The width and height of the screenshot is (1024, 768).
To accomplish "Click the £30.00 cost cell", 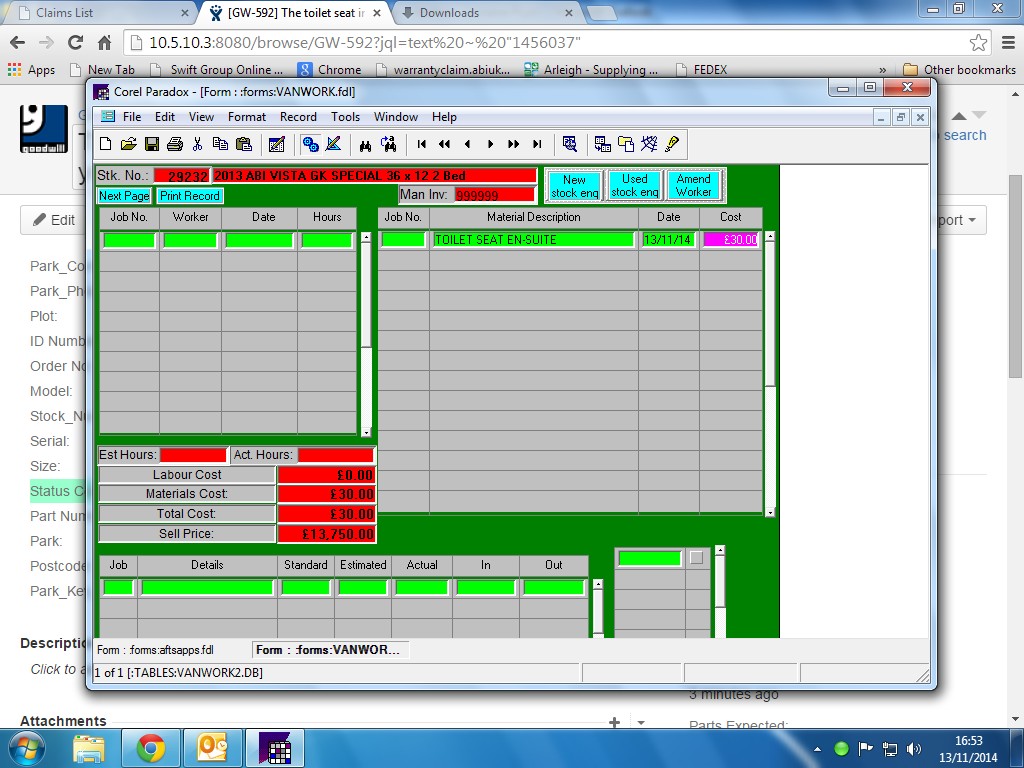I will tap(731, 240).
